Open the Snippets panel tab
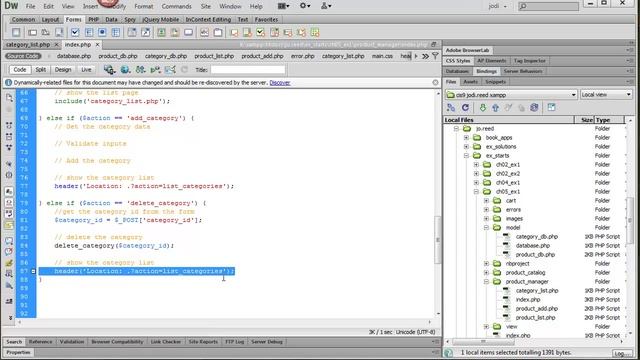This screenshot has width=640, height=360. tap(496, 82)
